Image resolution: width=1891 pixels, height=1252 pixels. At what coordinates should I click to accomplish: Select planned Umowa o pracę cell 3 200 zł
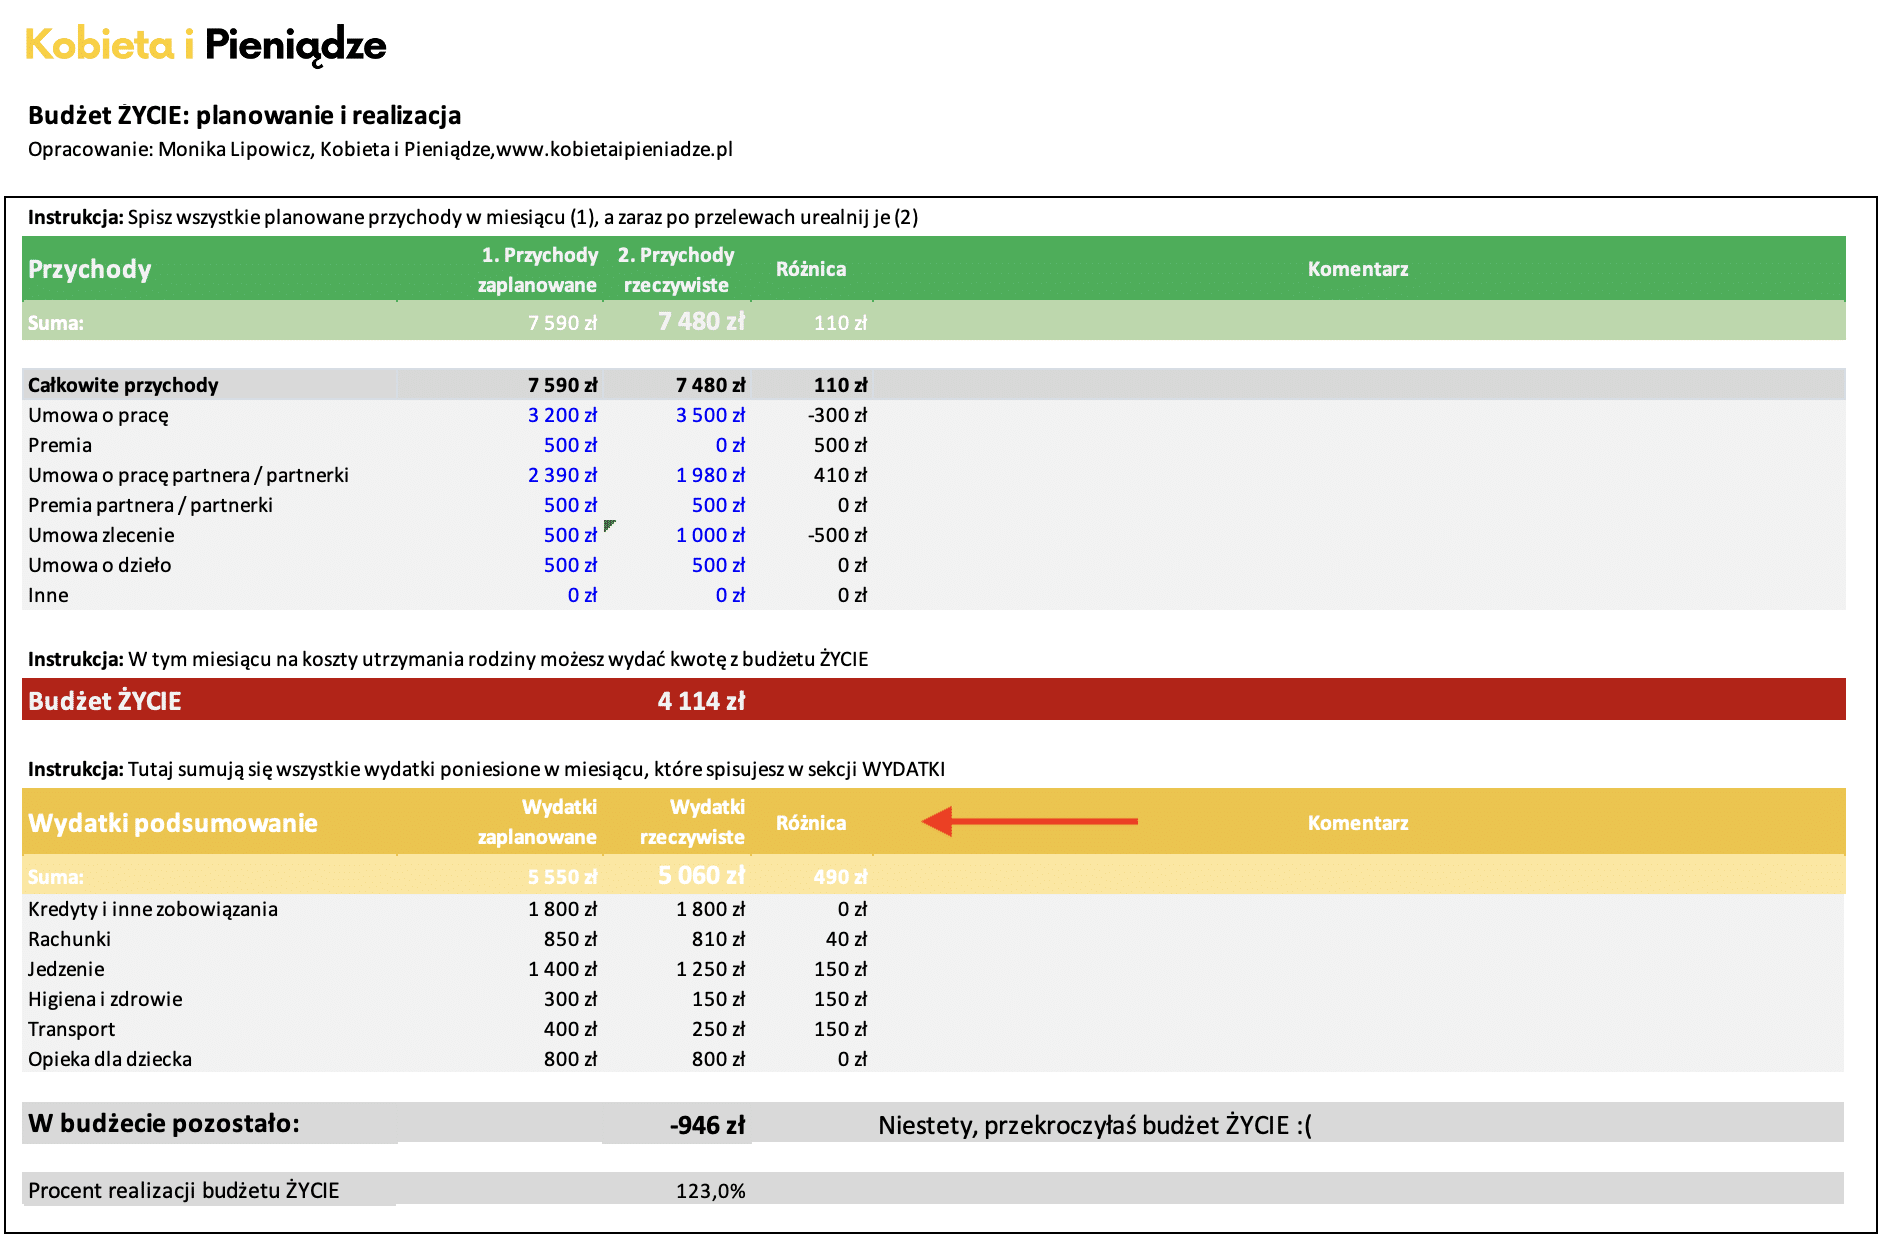[562, 415]
